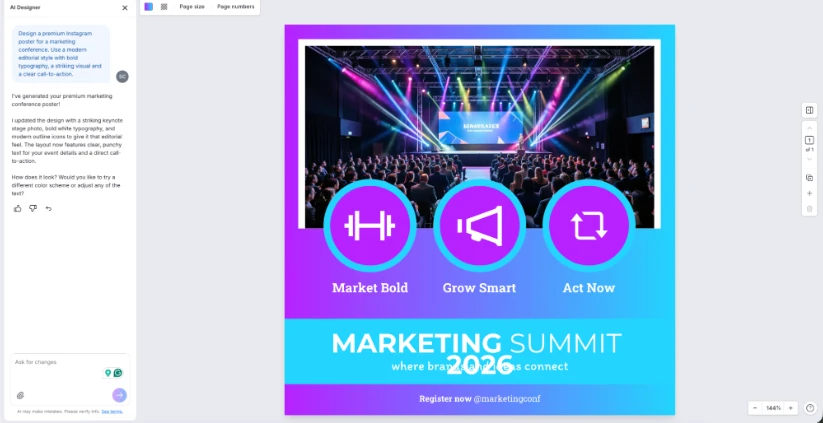Zoom out with the minus button
This screenshot has height=423, width=823.
[755, 408]
